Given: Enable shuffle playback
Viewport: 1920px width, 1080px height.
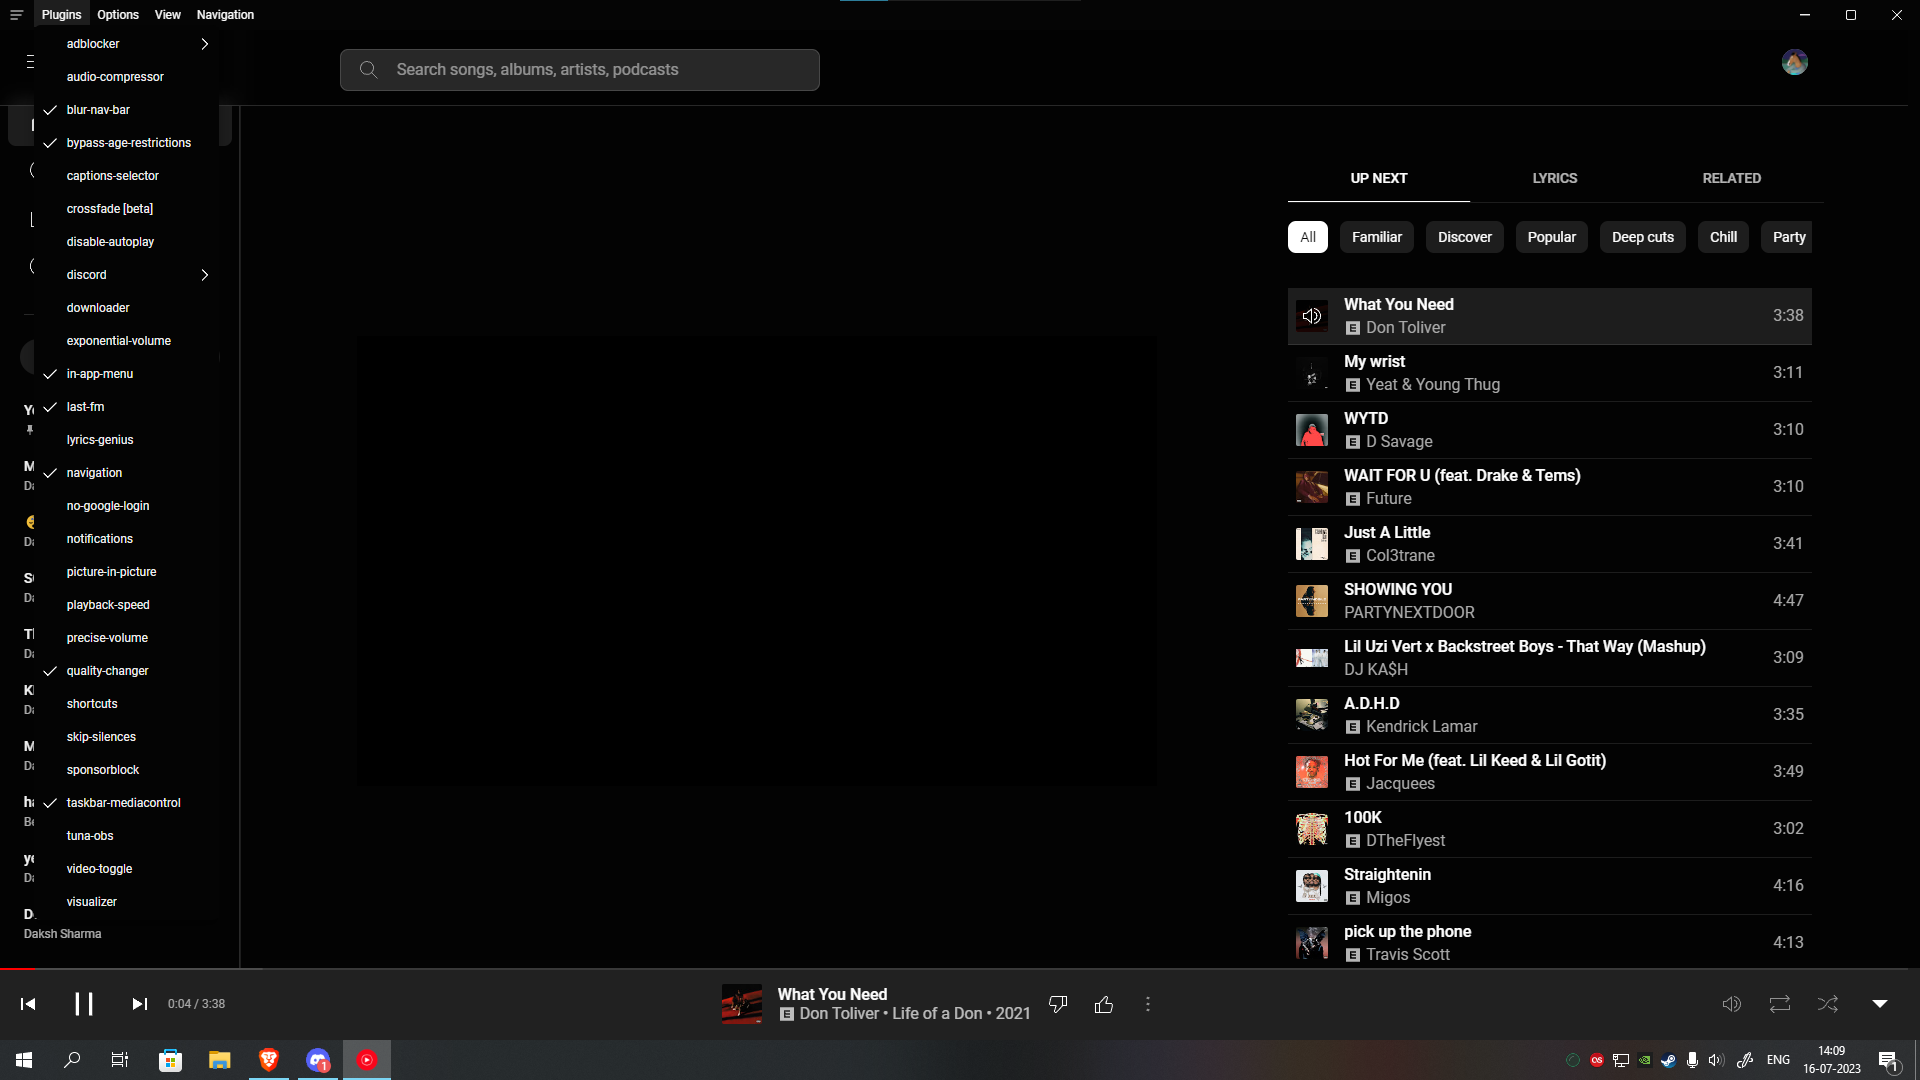Looking at the screenshot, I should click(1827, 1004).
